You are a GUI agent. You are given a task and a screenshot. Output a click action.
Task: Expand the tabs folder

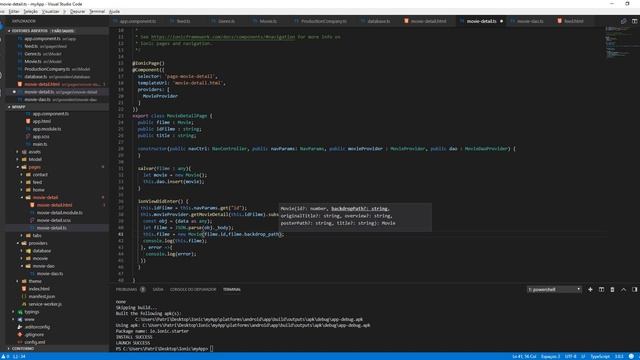pyautogui.click(x=22, y=236)
